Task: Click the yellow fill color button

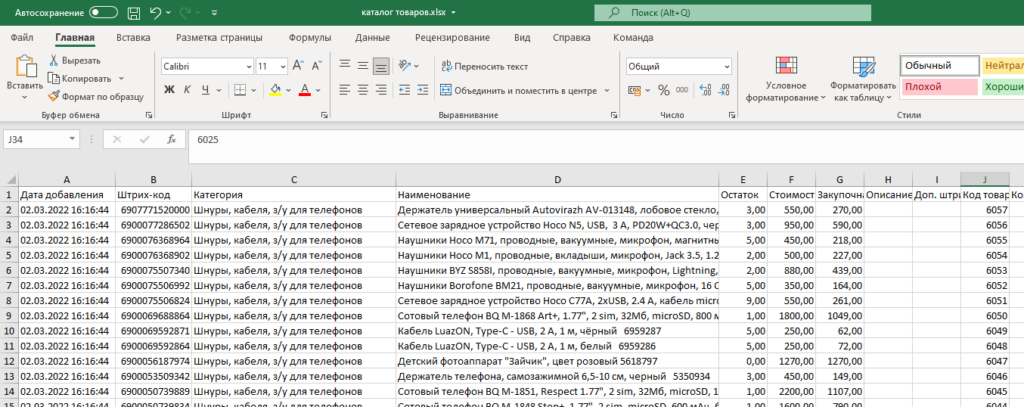Action: pos(274,90)
